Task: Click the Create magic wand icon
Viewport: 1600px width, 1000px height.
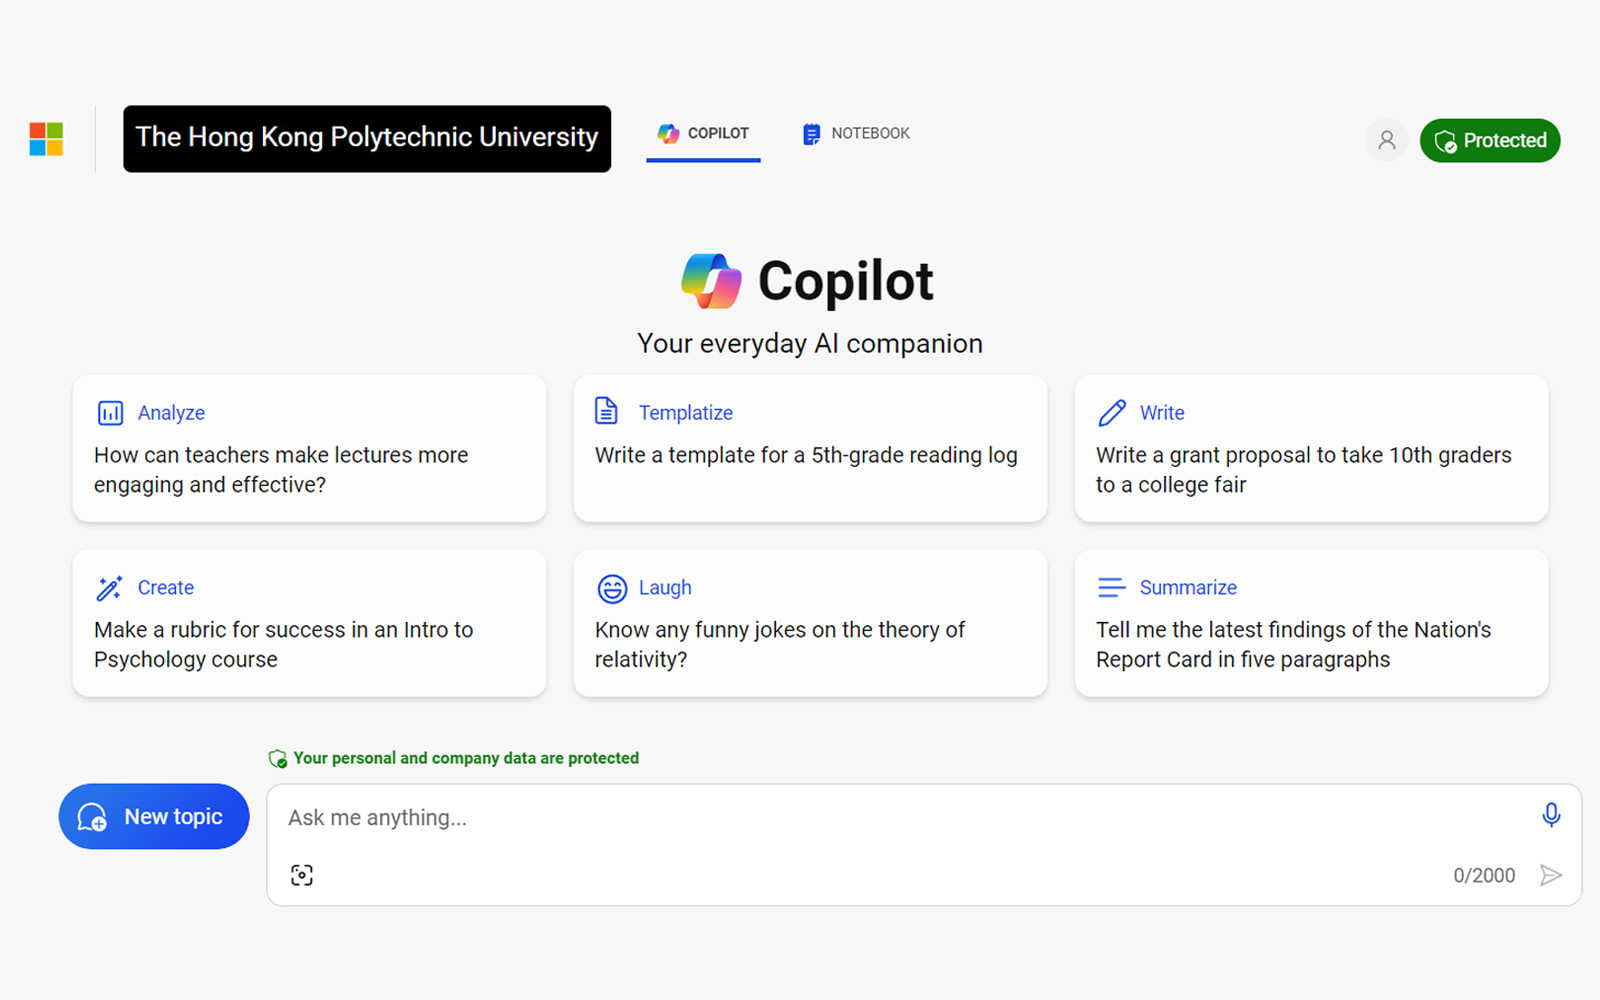Action: (x=110, y=587)
